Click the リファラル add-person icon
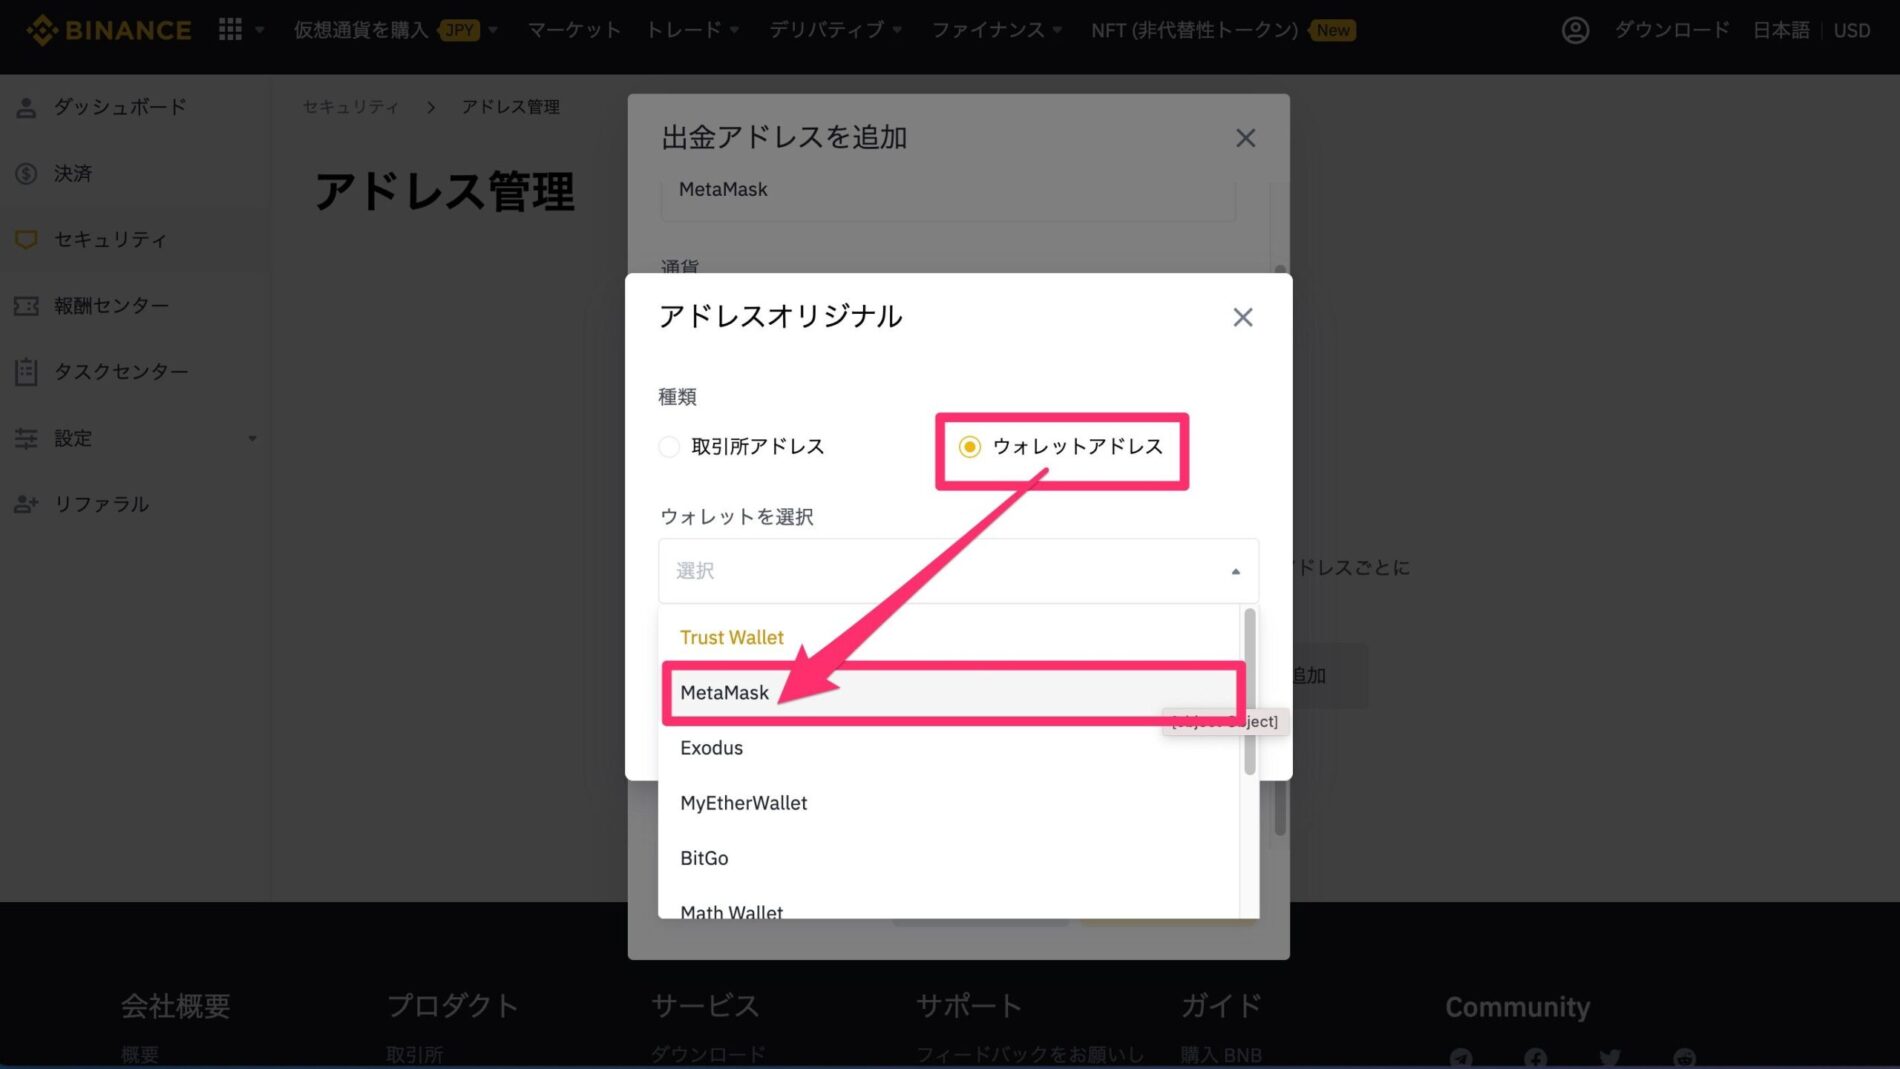The image size is (1900, 1069). 27,504
